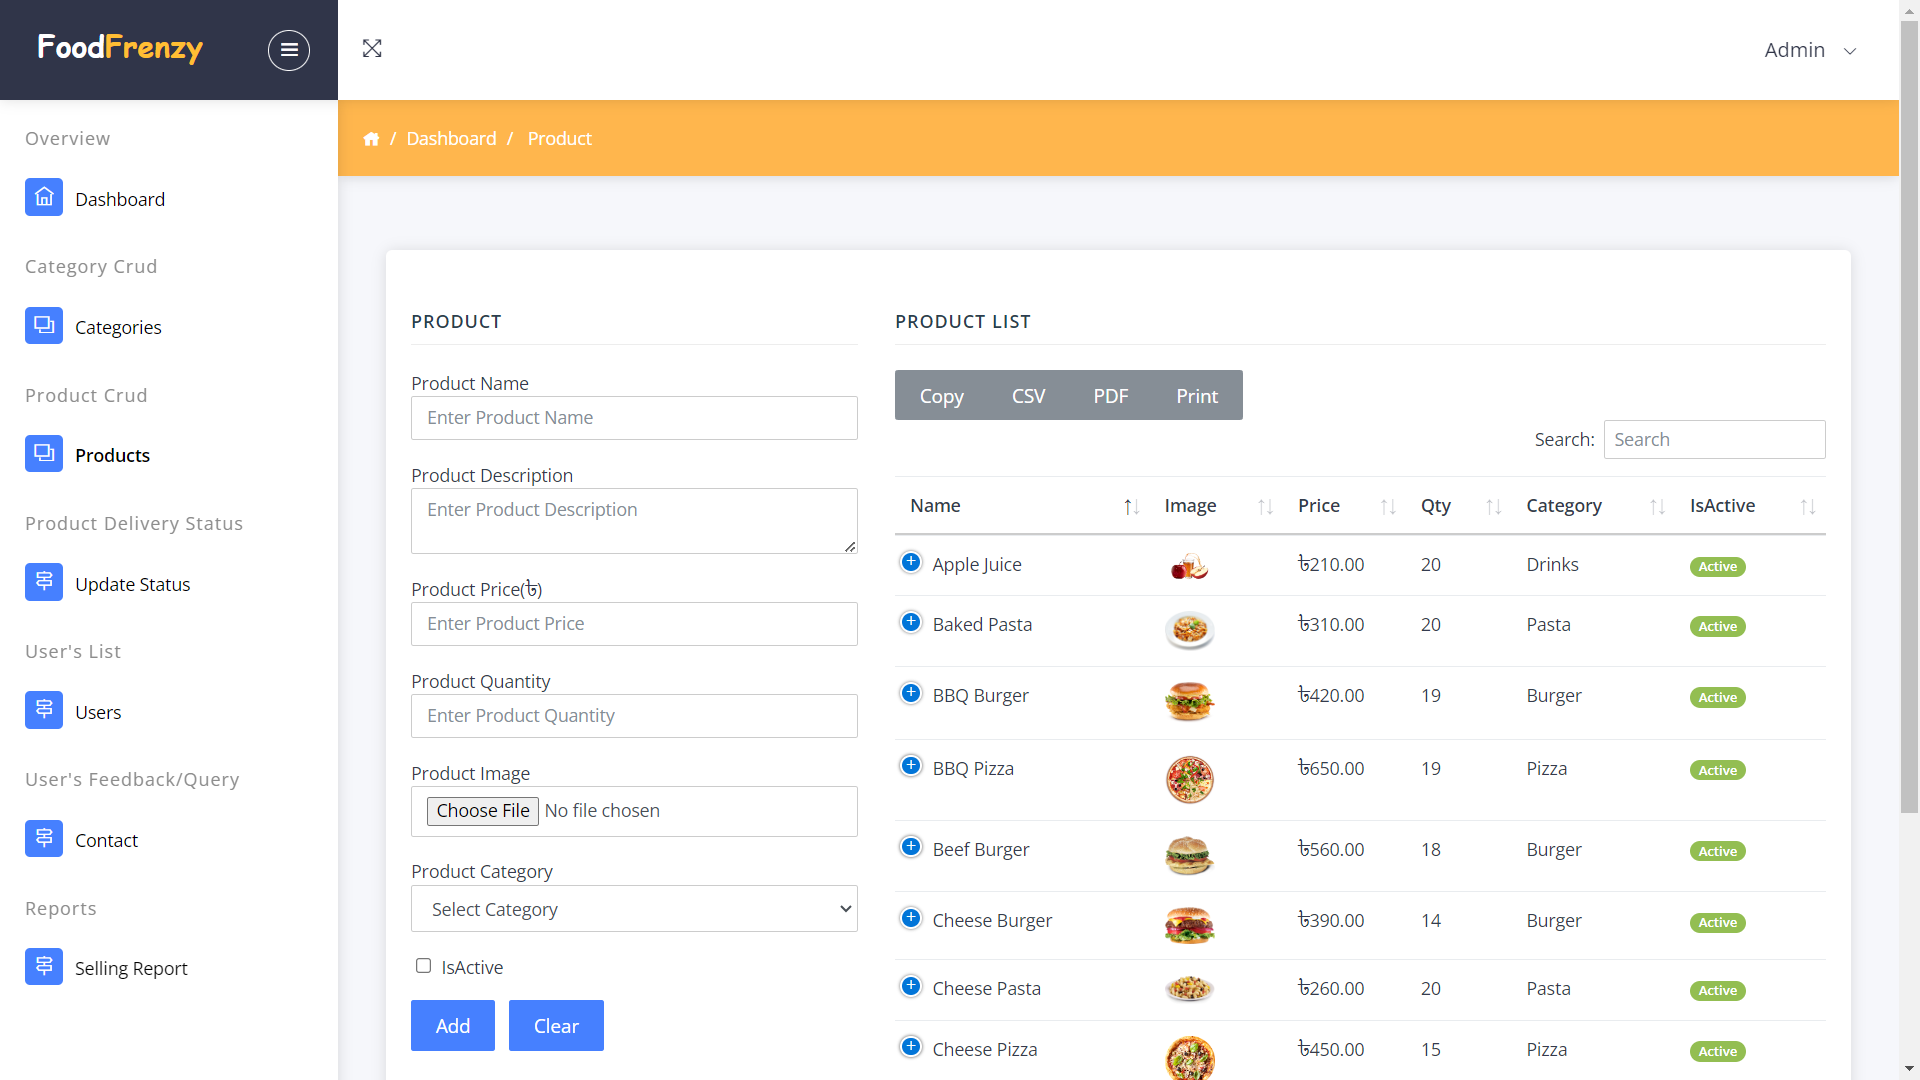The height and width of the screenshot is (1080, 1920).
Task: Enable the IsActive checkbox
Action: coord(423,965)
